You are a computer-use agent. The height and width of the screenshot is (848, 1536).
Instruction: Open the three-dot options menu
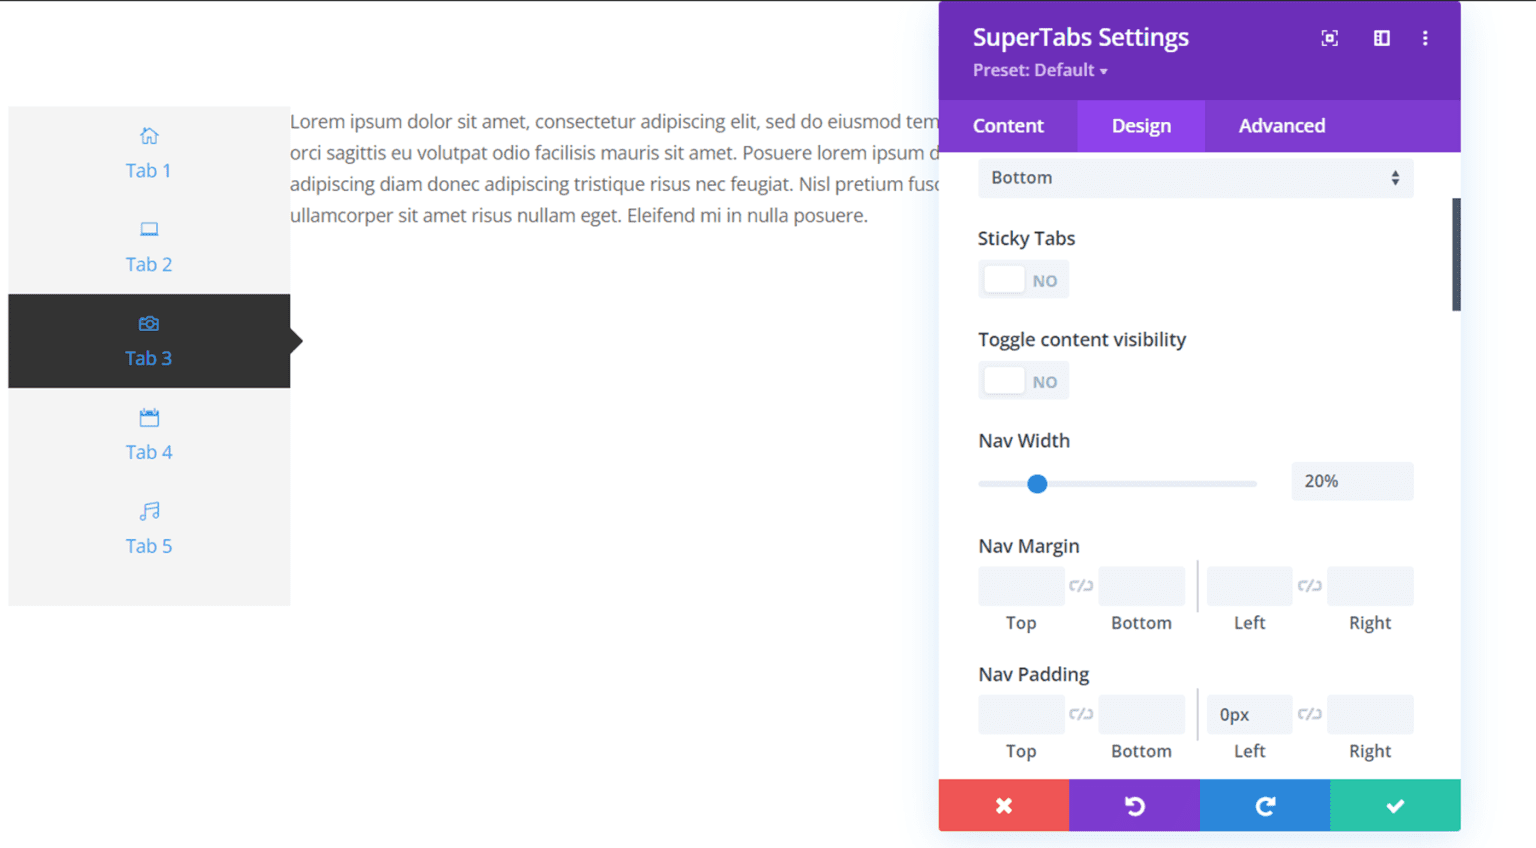click(1425, 38)
